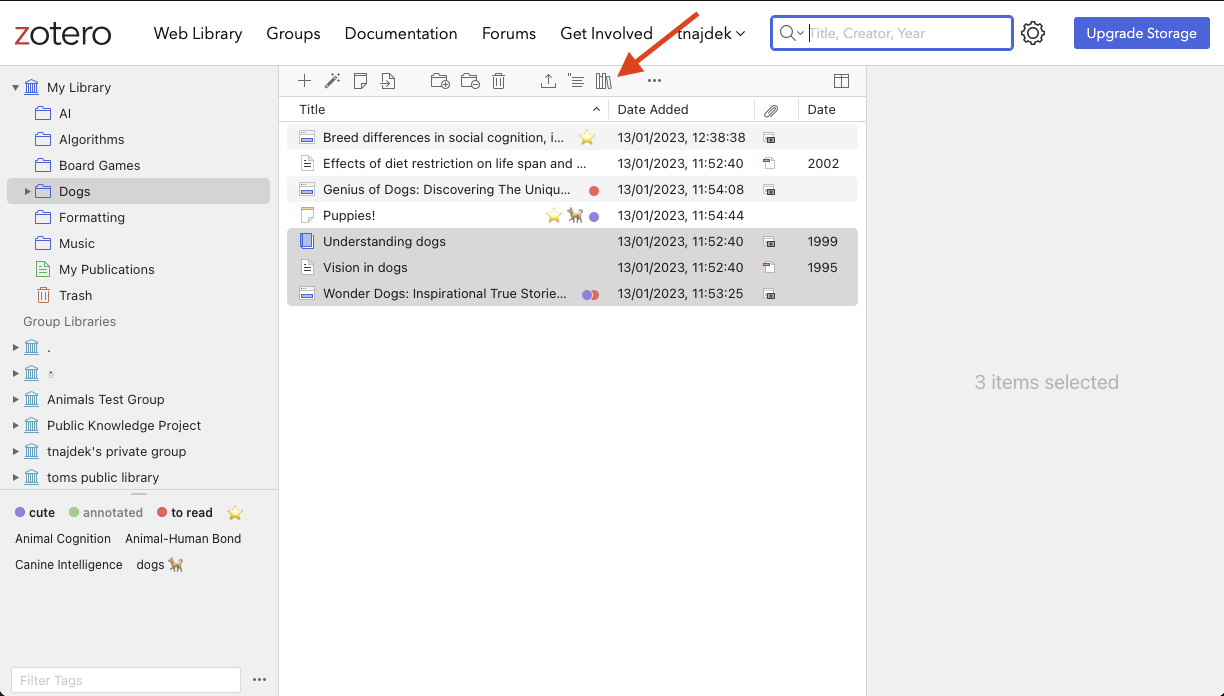1224x696 pixels.
Task: Click the Zotero logo
Action: (x=63, y=33)
